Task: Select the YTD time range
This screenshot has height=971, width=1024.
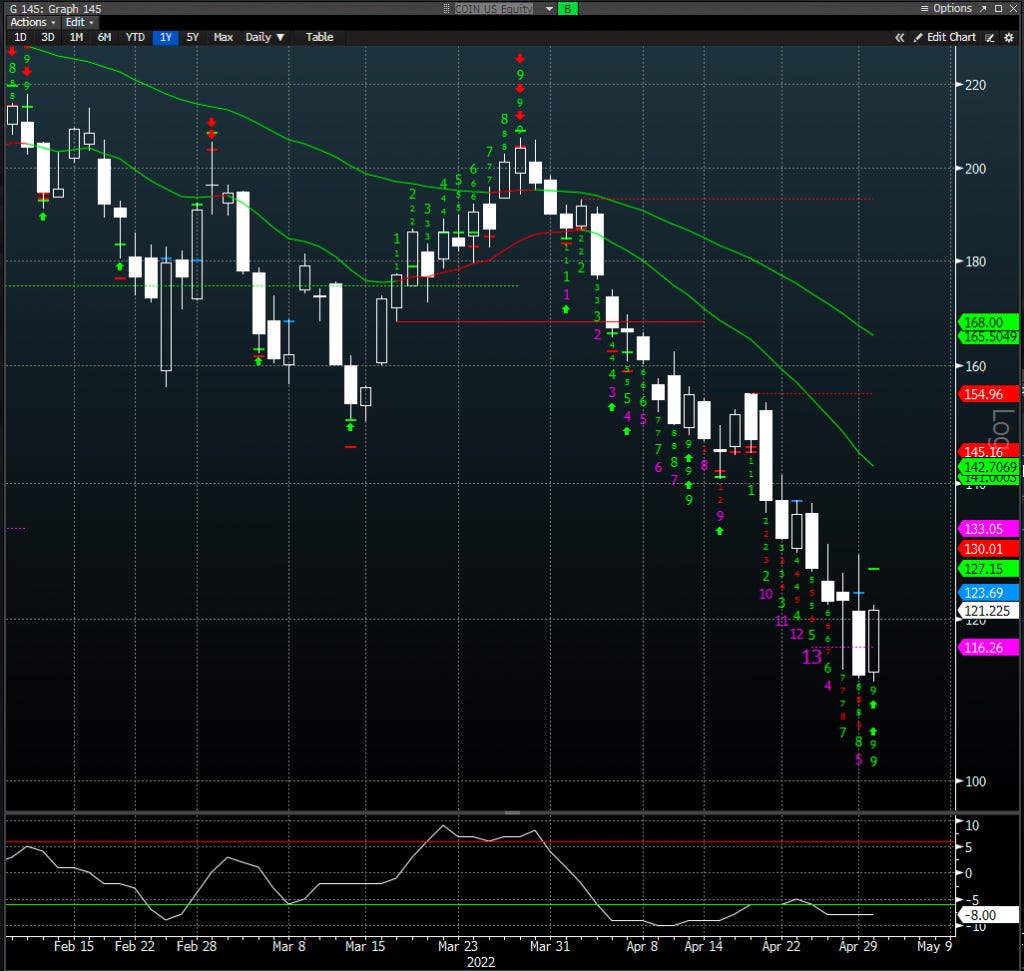Action: pos(135,37)
